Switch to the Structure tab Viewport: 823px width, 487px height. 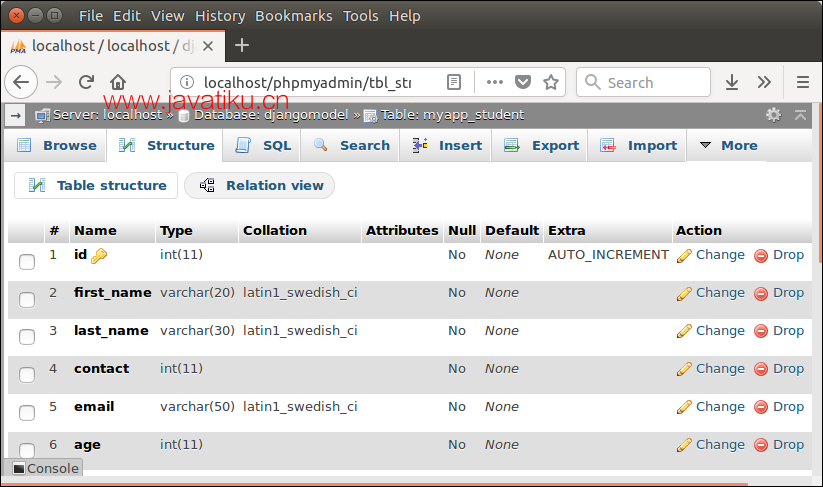[x=165, y=145]
